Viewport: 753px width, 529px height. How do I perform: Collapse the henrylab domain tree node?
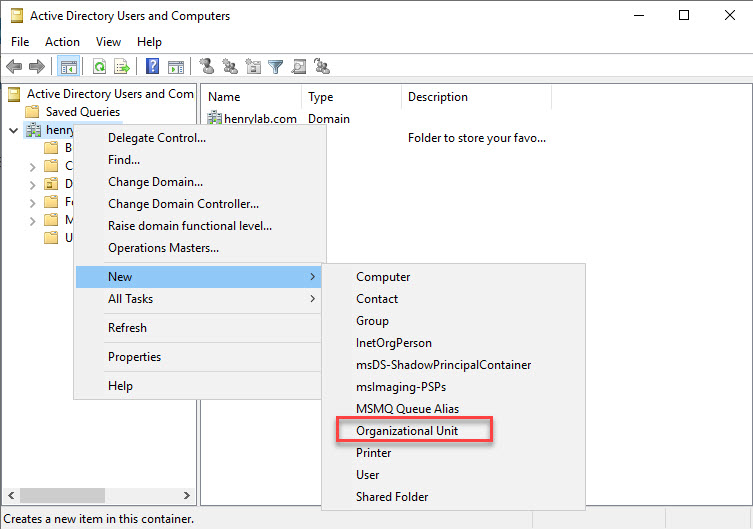[x=13, y=131]
